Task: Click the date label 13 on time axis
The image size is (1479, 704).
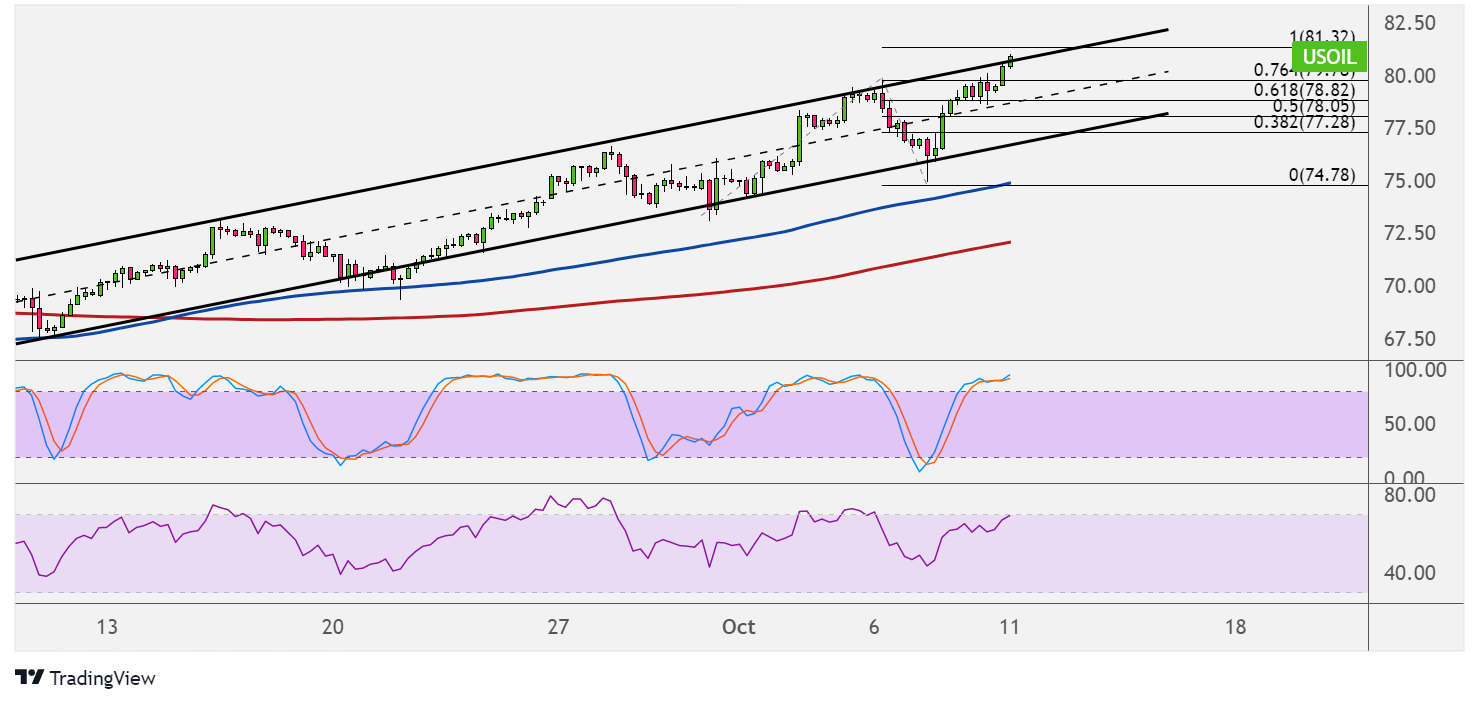Action: pyautogui.click(x=108, y=627)
